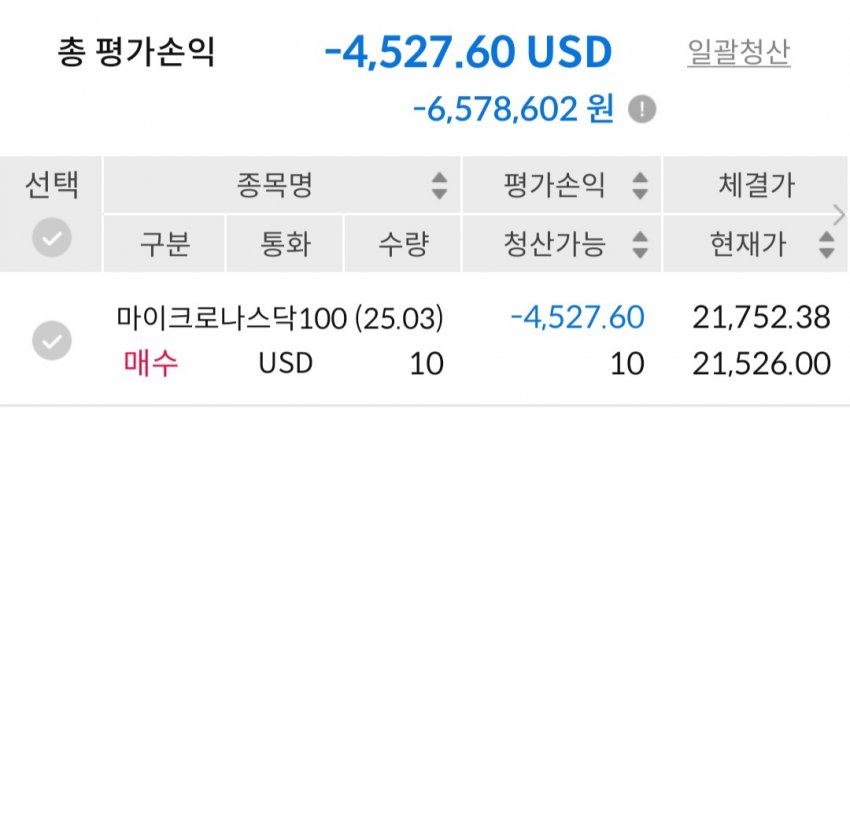The height and width of the screenshot is (829, 850).
Task: Tap the -6,578,602 원 converted amount
Action: tap(513, 110)
